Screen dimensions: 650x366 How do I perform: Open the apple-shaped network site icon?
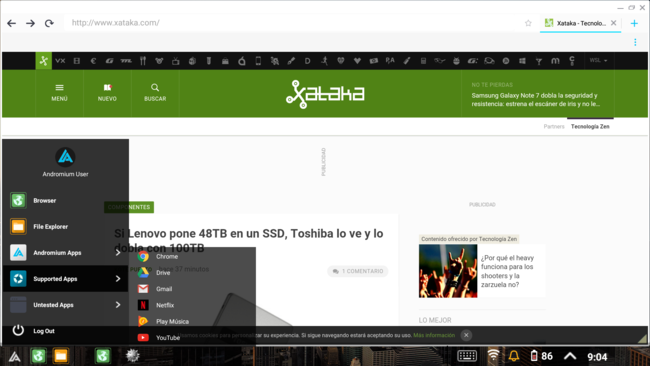(x=242, y=61)
